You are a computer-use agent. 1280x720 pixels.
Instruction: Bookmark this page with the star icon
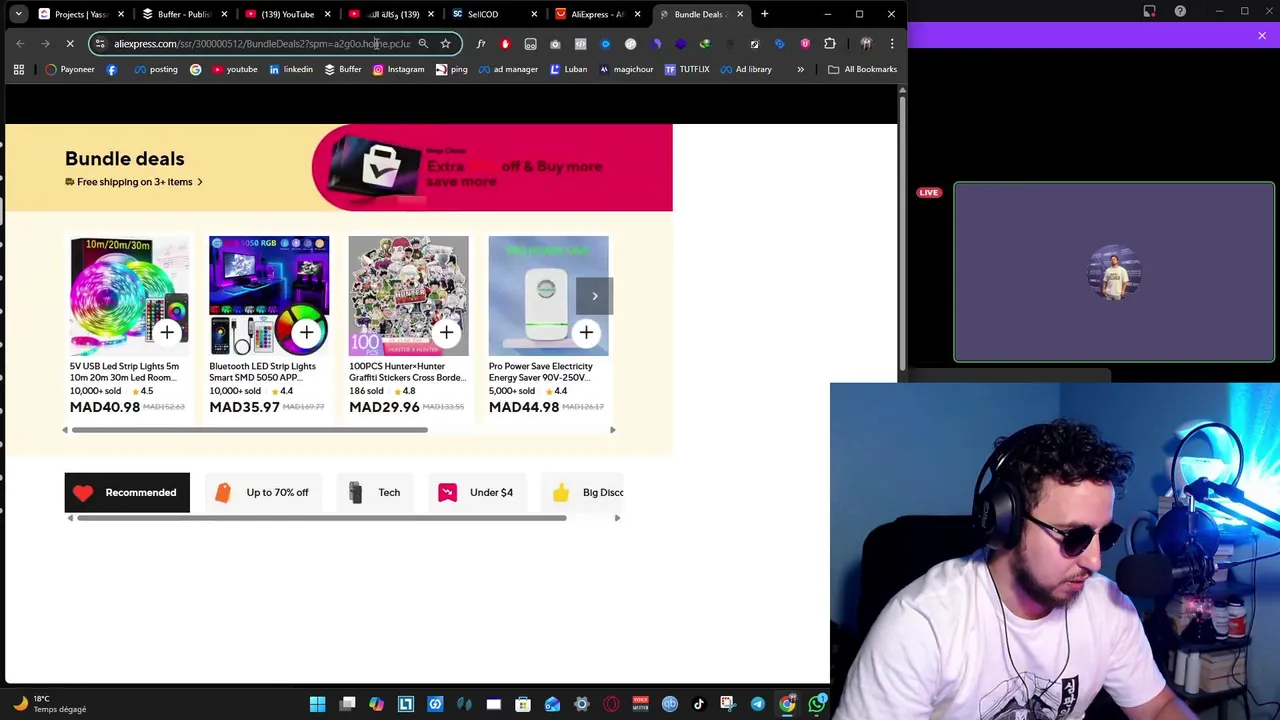tap(446, 44)
